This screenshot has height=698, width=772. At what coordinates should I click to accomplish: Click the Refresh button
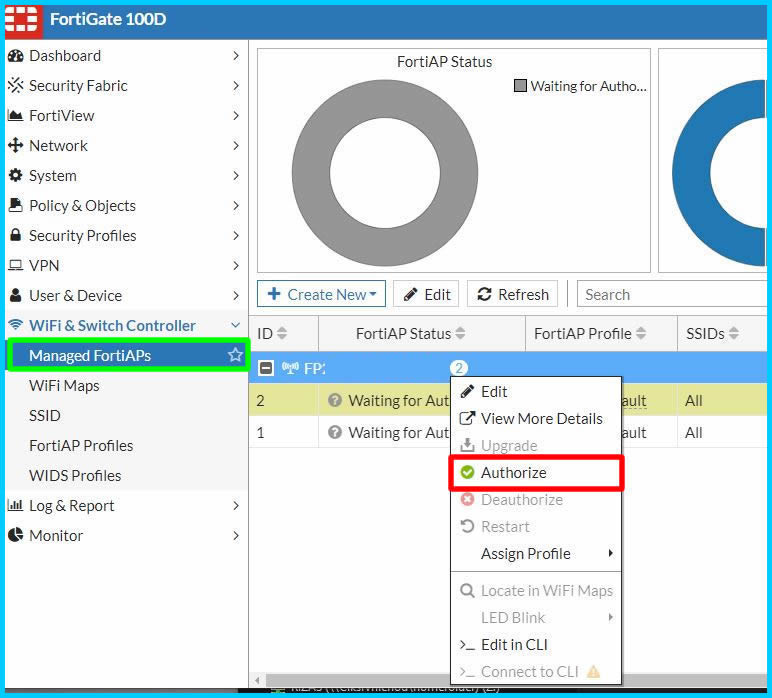[x=513, y=294]
